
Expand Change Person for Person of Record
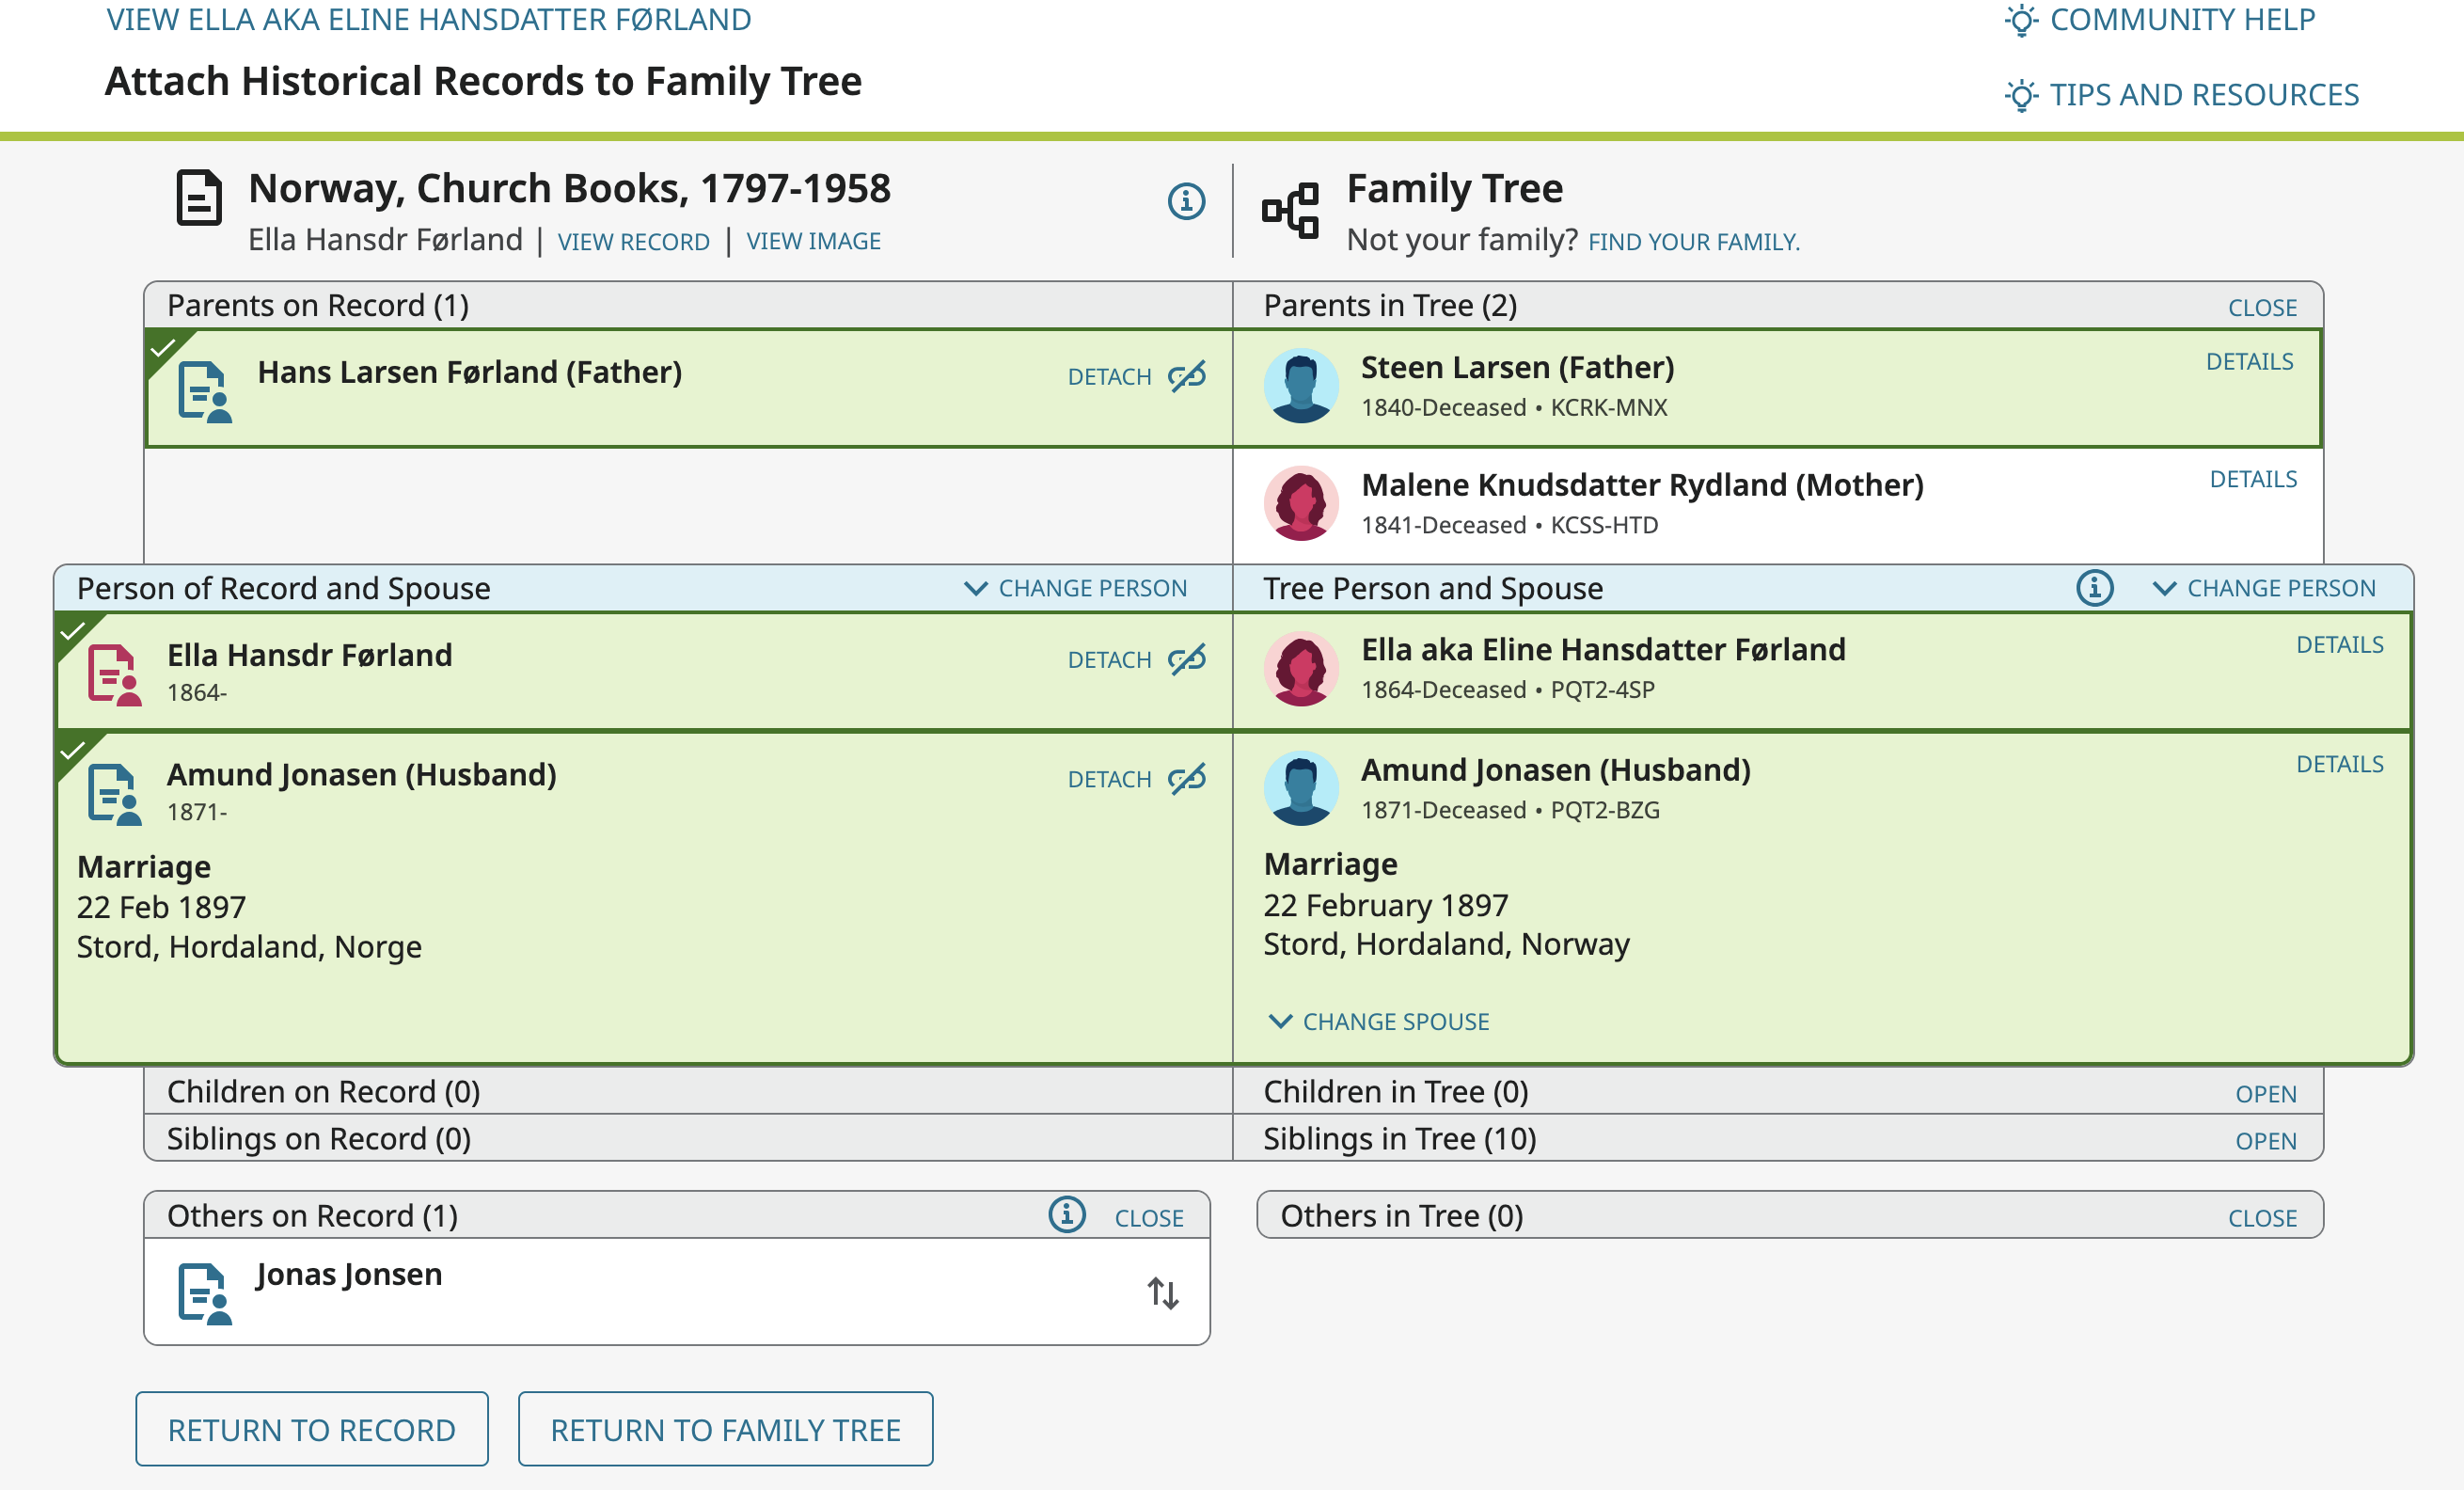click(x=1076, y=588)
